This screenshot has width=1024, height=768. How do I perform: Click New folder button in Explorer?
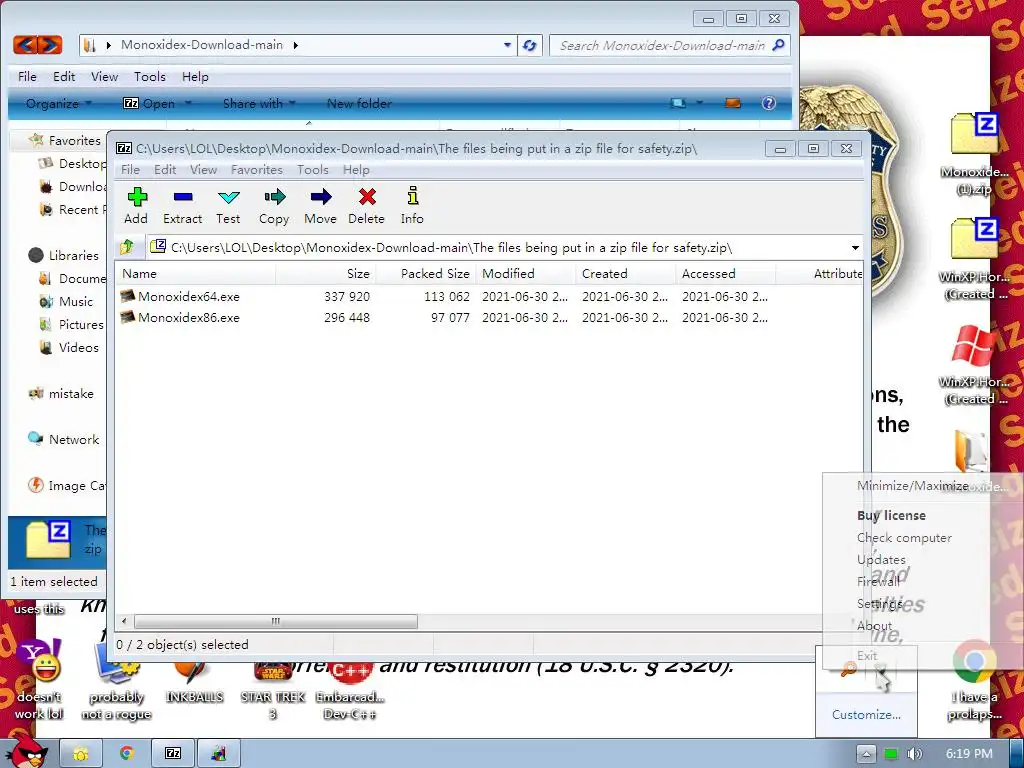[359, 103]
